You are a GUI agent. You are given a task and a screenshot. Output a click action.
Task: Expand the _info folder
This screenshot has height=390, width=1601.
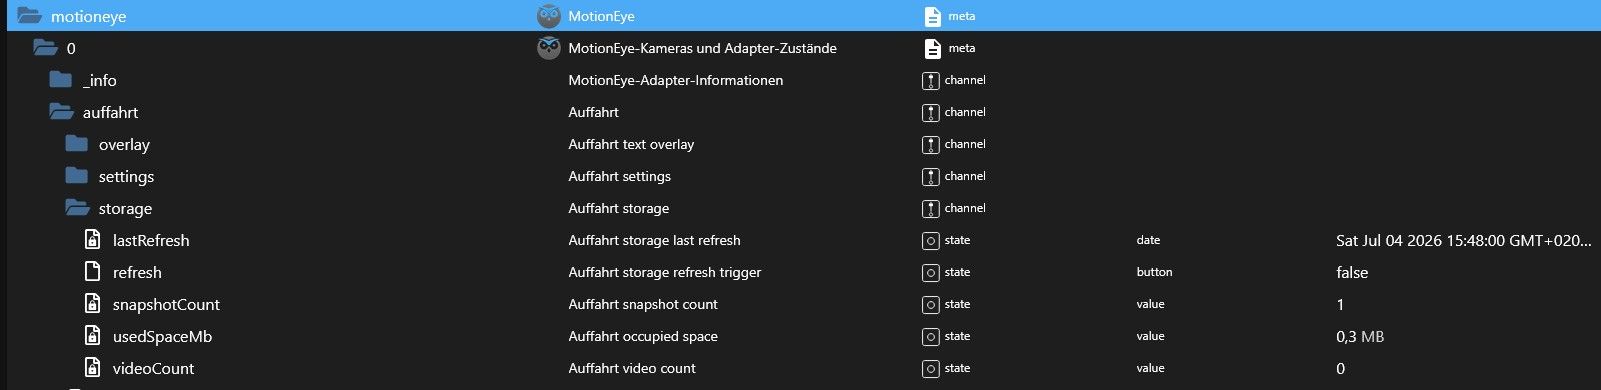pos(61,80)
